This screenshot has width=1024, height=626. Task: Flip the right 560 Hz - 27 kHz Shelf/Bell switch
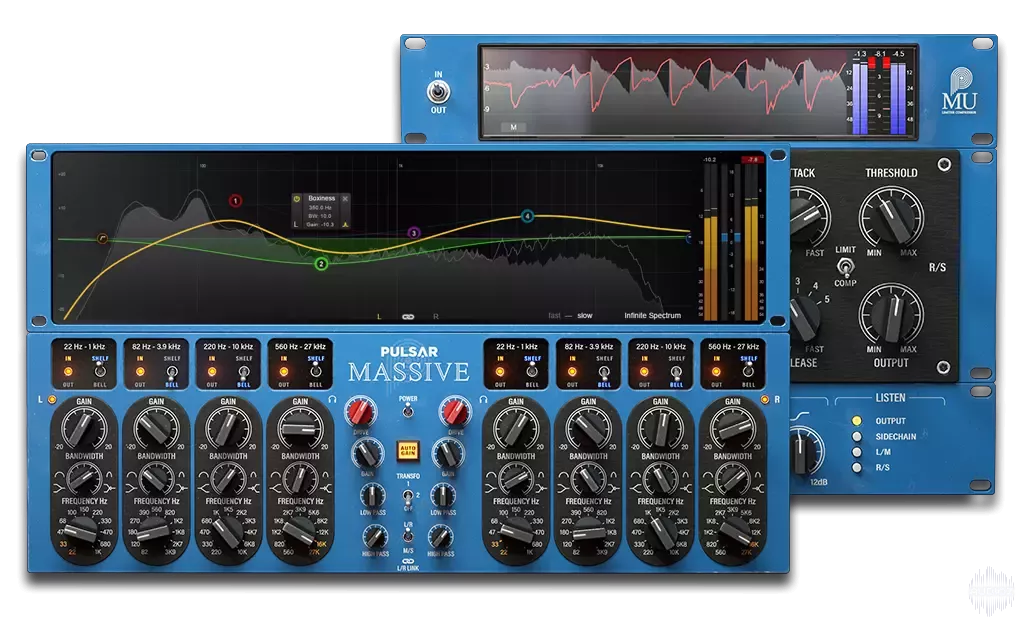(748, 371)
